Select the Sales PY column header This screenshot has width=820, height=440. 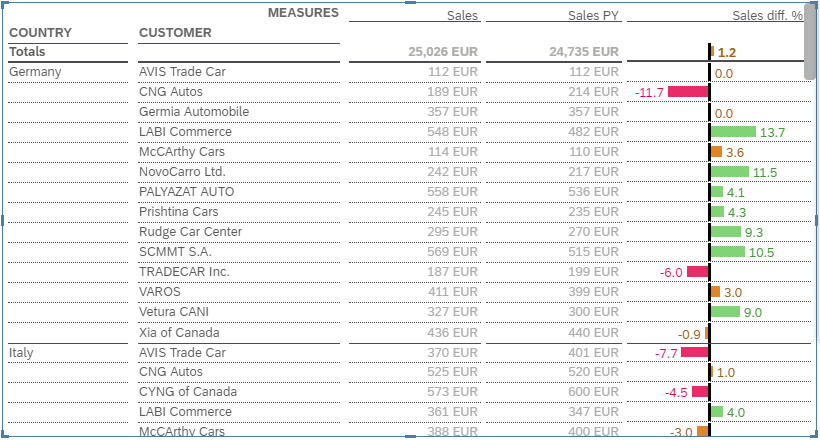[593, 16]
